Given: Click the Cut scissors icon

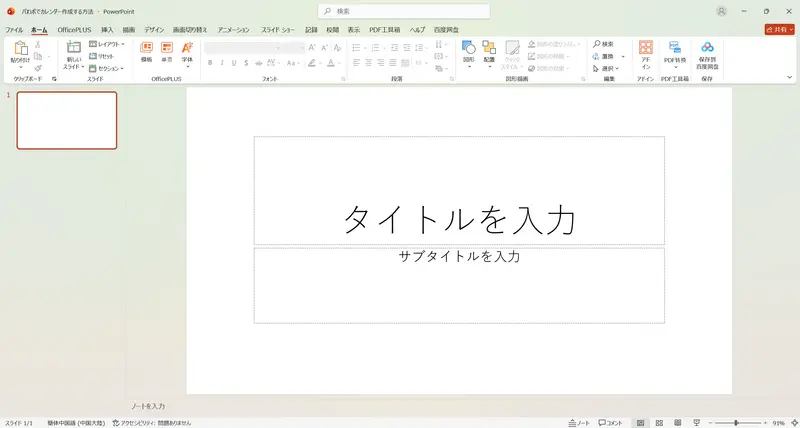Looking at the screenshot, I should click(38, 44).
